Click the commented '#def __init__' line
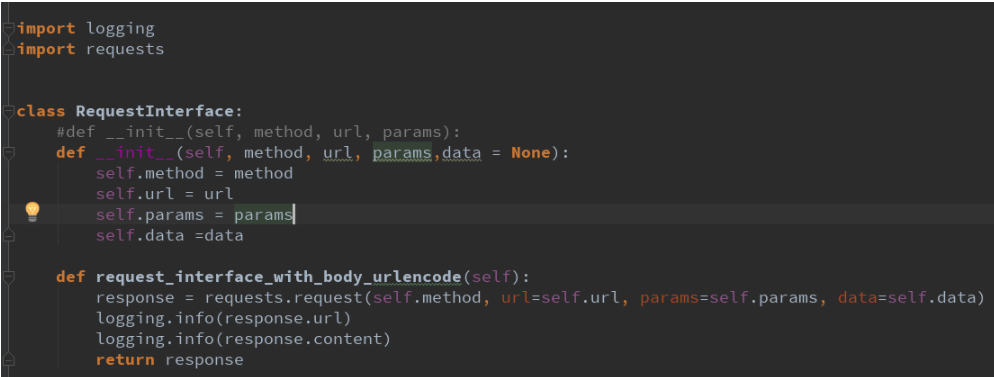The width and height of the screenshot is (994, 377). [257, 132]
